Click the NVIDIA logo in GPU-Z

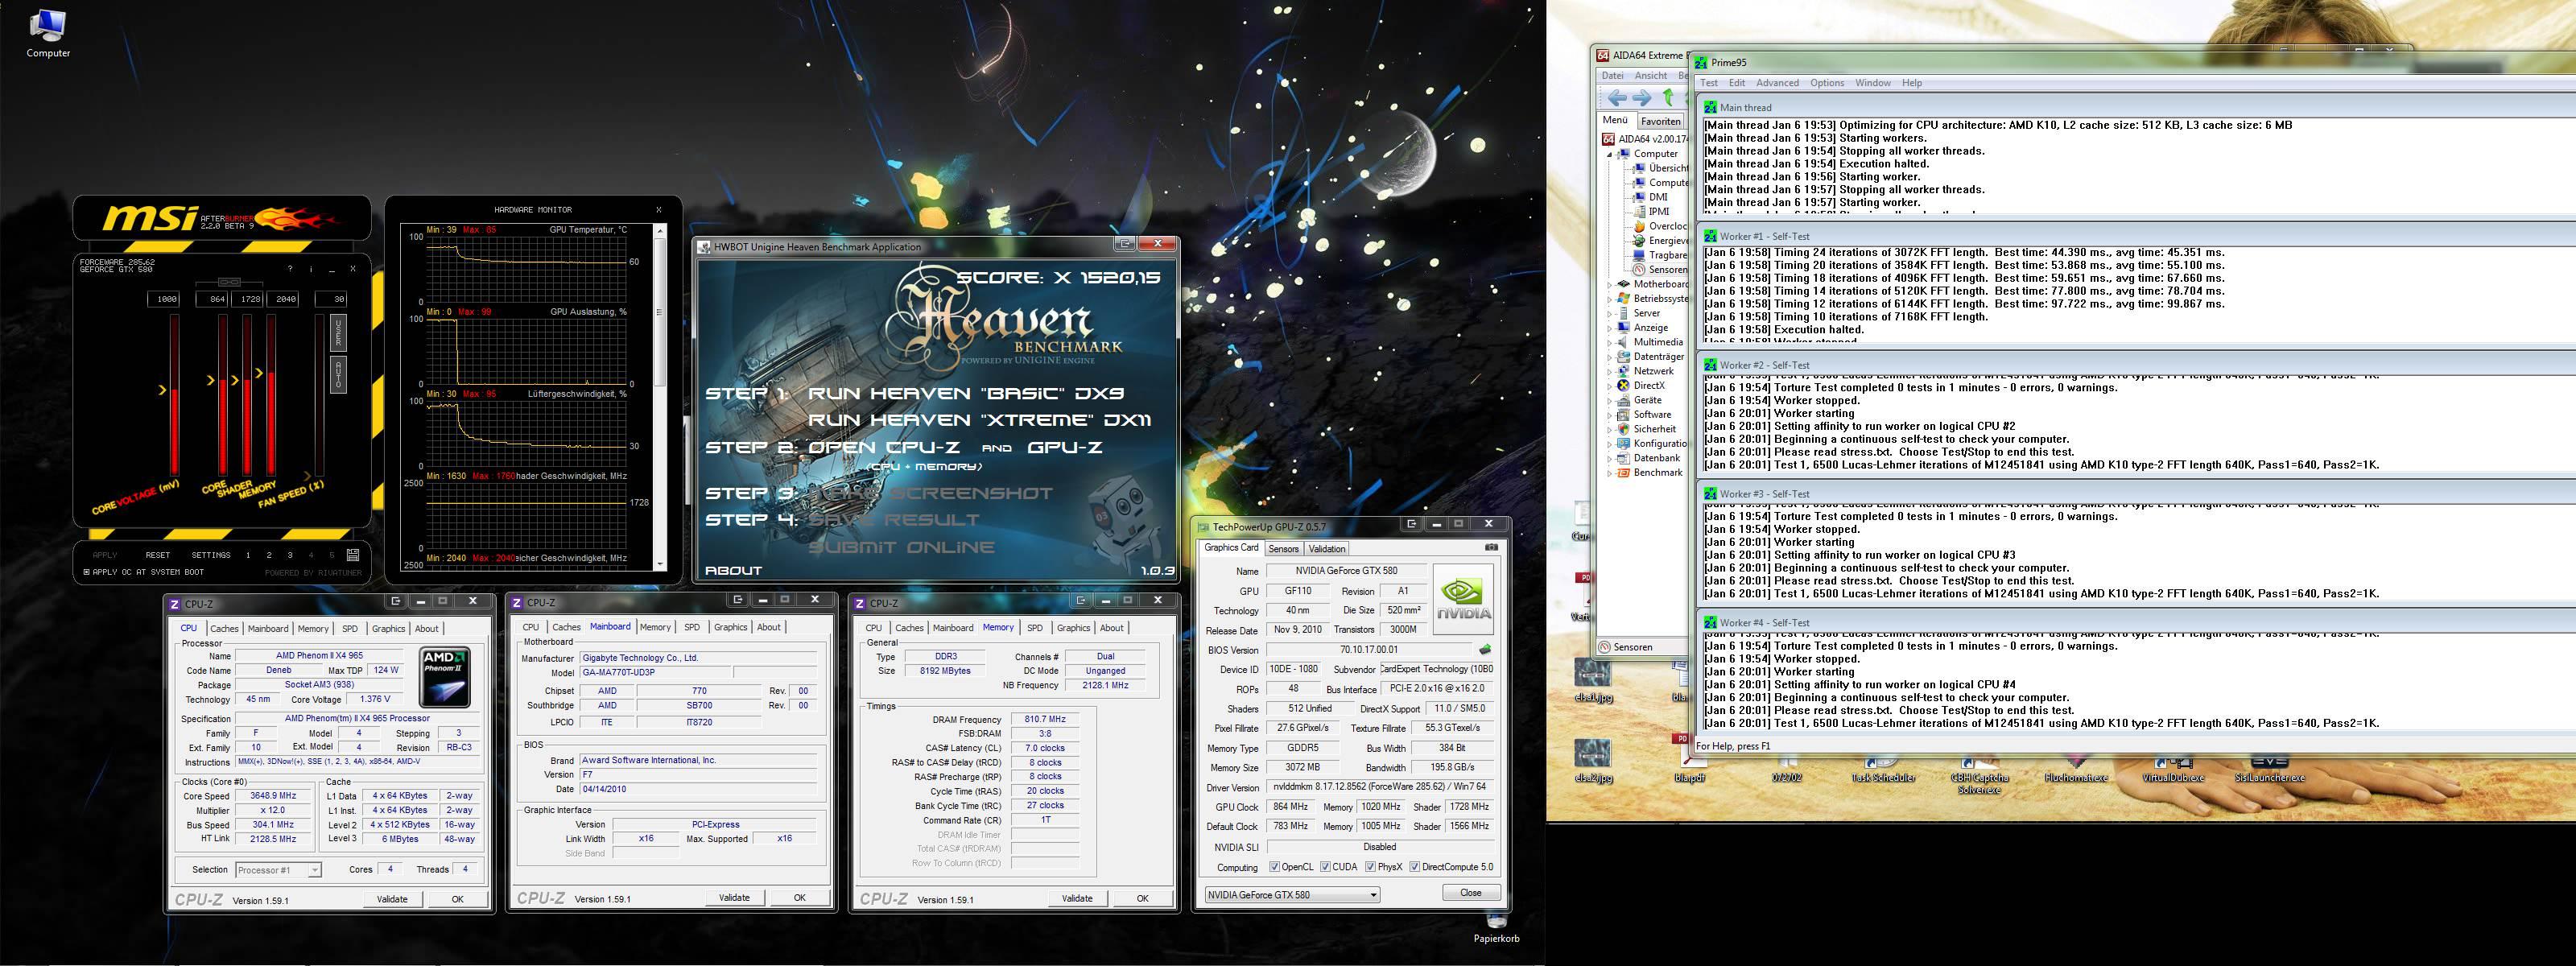tap(1463, 599)
